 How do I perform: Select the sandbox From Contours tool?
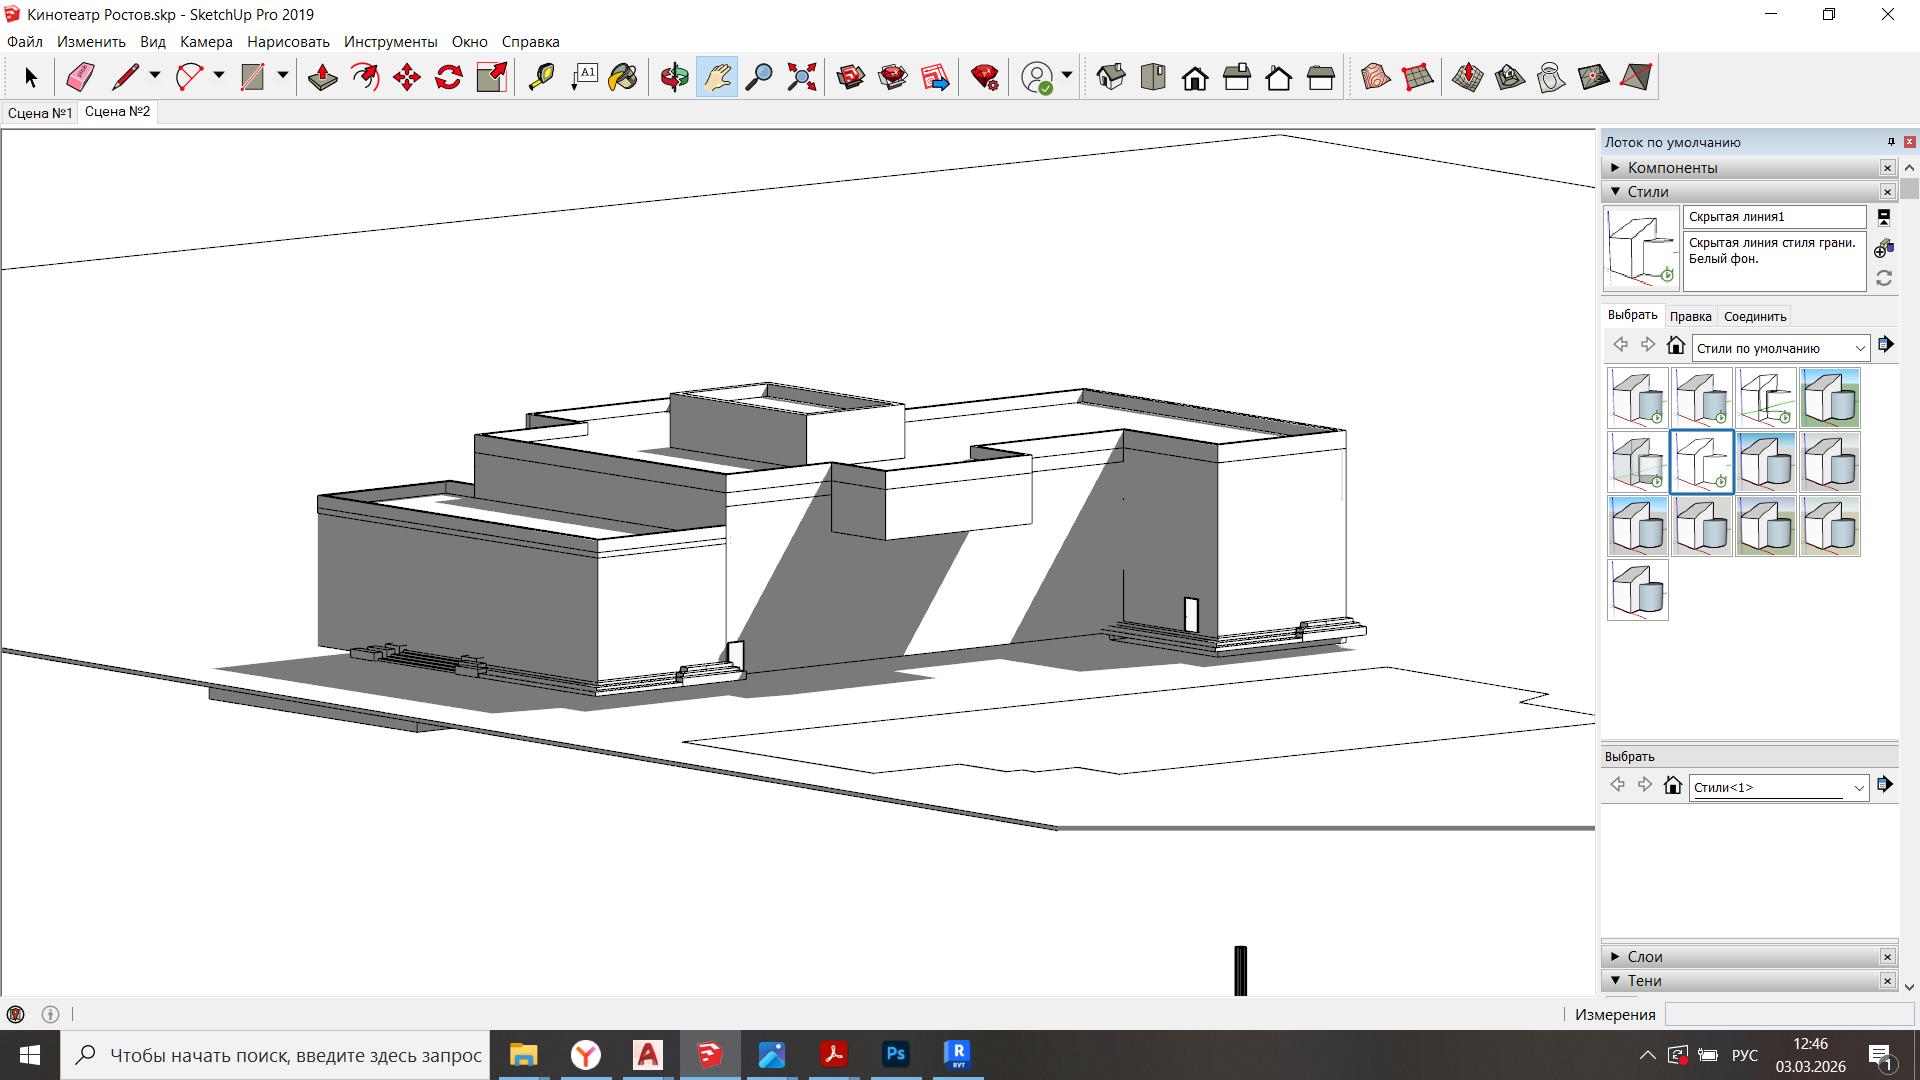coord(1376,77)
